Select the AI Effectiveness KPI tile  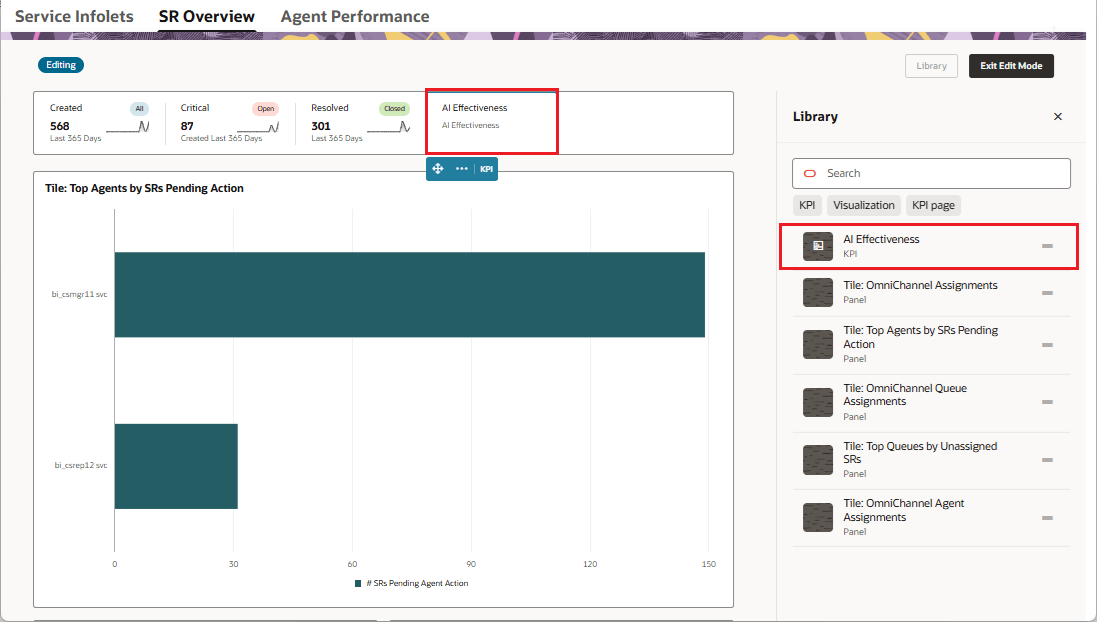tap(492, 122)
